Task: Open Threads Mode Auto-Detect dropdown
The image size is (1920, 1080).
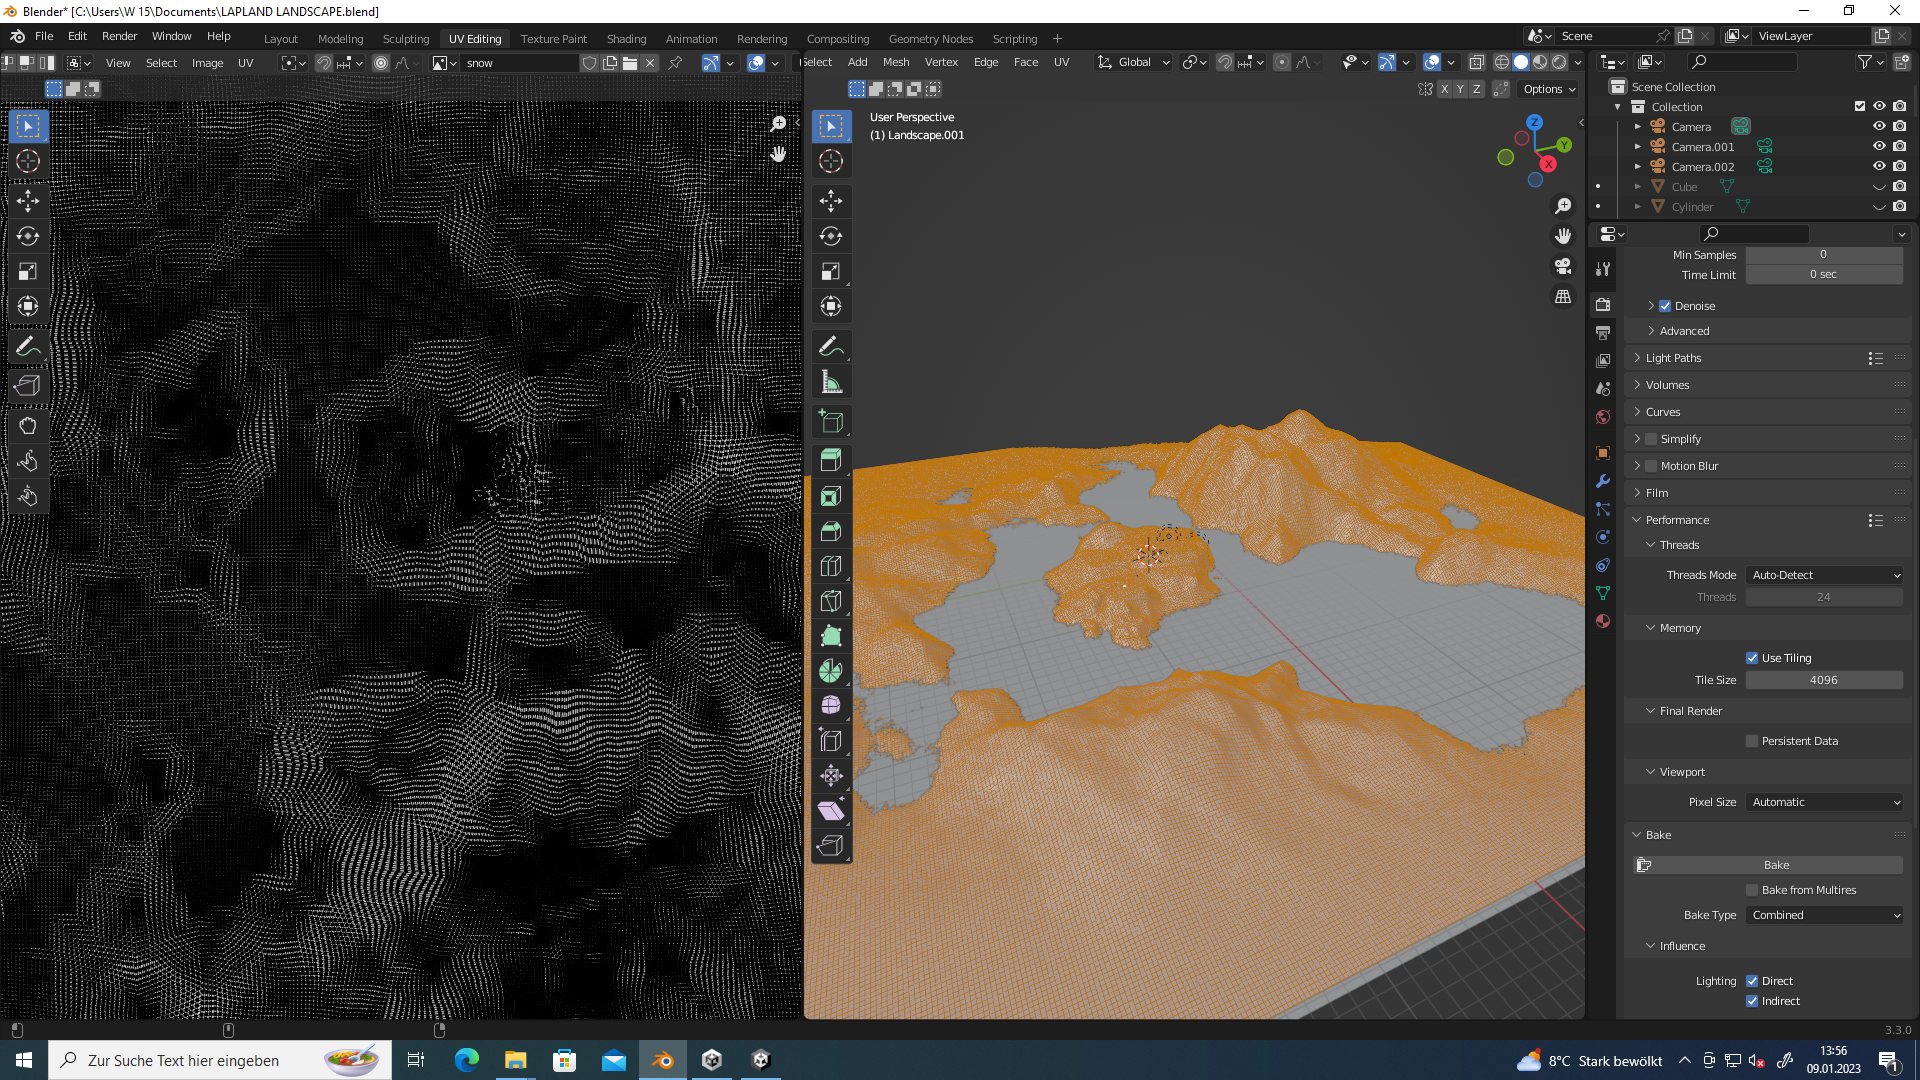Action: (1825, 575)
